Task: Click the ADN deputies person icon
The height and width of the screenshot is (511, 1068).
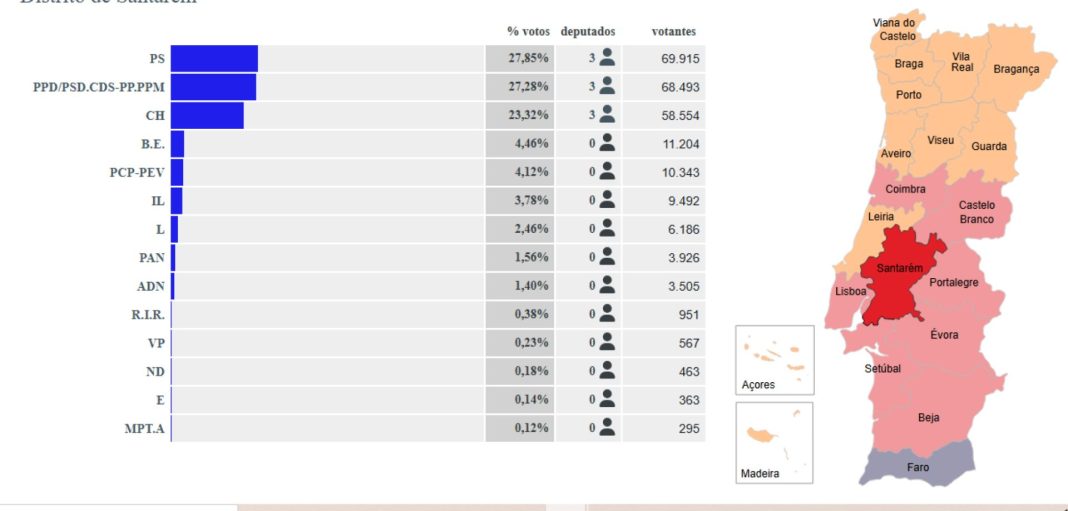Action: [x=607, y=285]
